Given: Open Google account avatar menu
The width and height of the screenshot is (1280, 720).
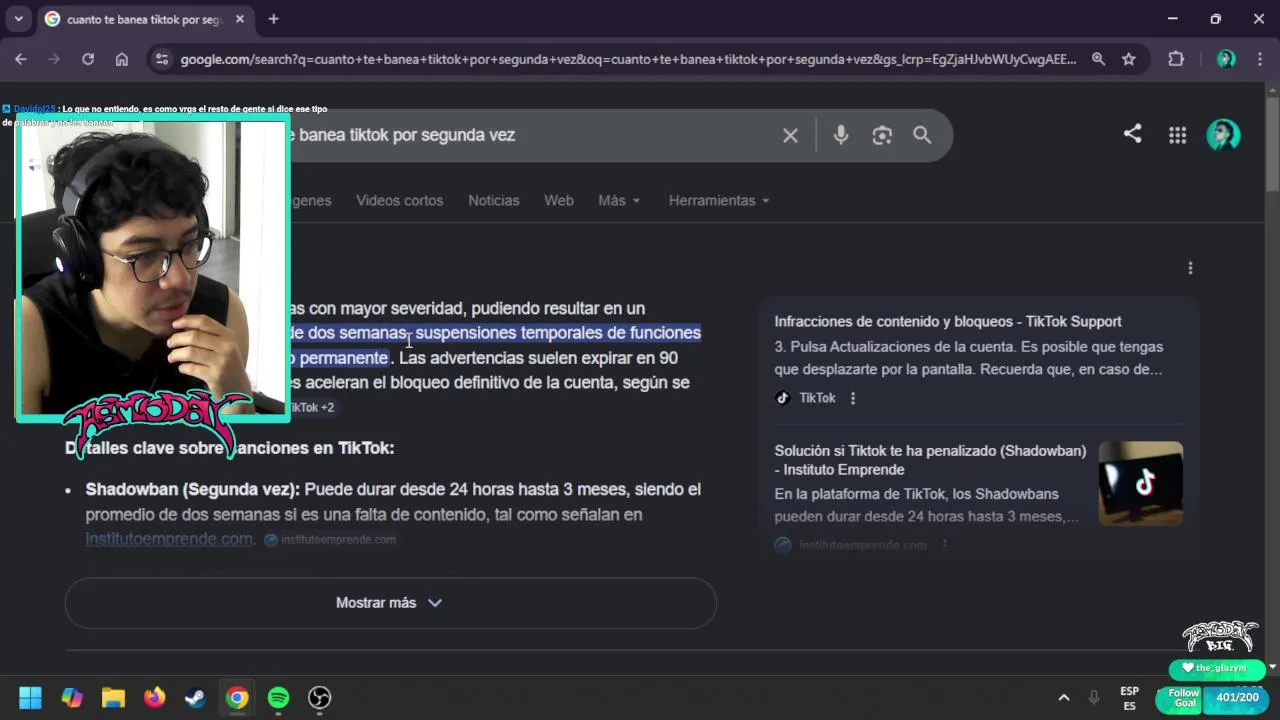Looking at the screenshot, I should (1223, 135).
